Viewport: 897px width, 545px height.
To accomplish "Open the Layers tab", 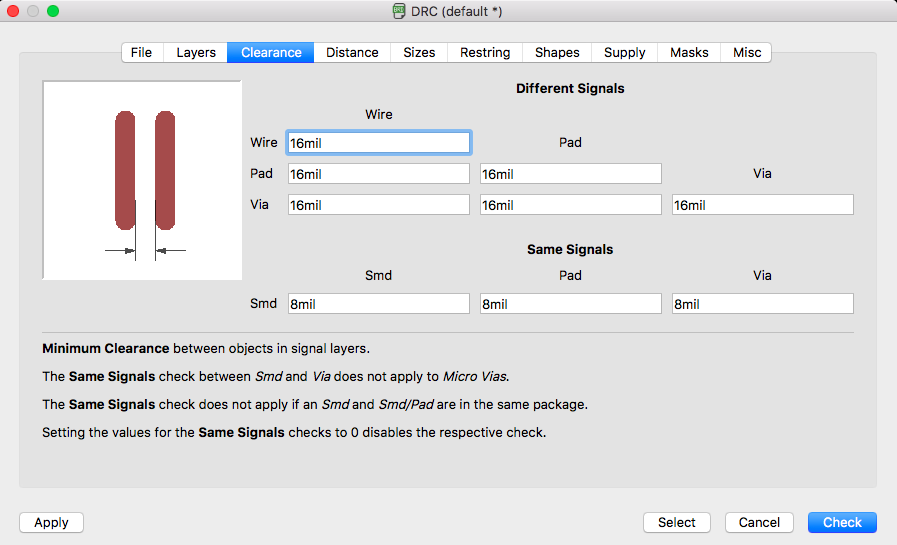I will [x=196, y=53].
